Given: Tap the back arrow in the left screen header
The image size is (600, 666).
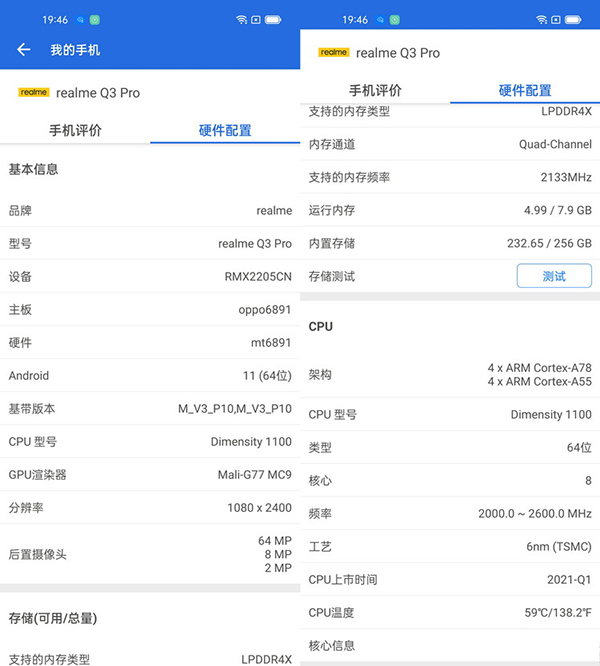Looking at the screenshot, I should [23, 50].
